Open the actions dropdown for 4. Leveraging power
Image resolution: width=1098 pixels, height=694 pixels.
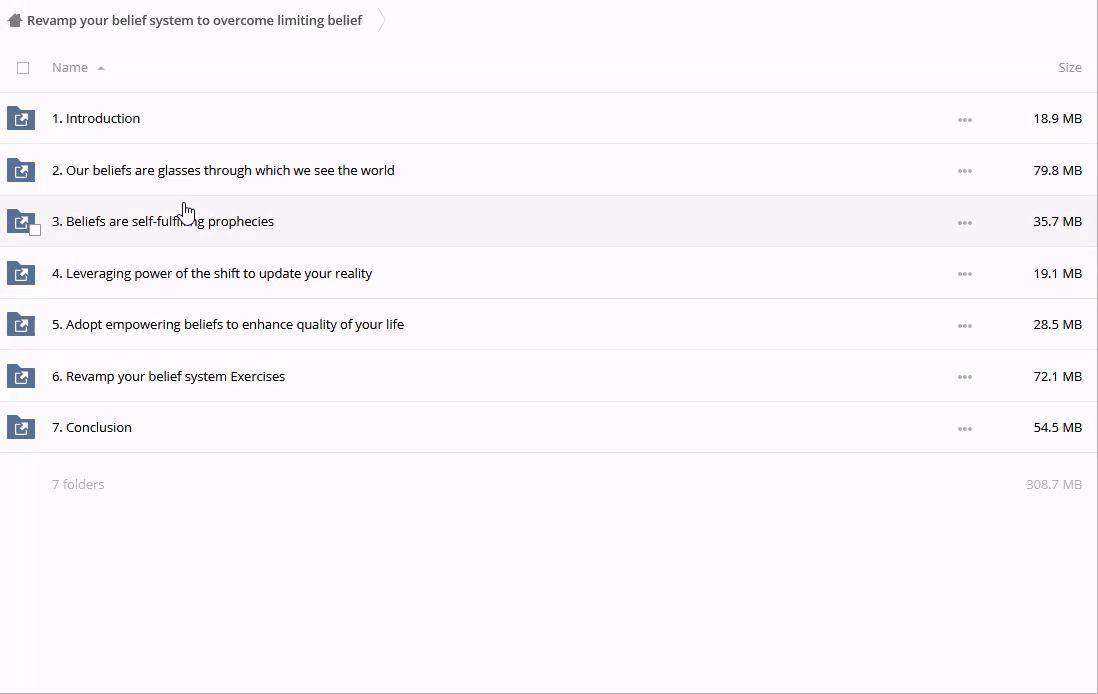964,274
